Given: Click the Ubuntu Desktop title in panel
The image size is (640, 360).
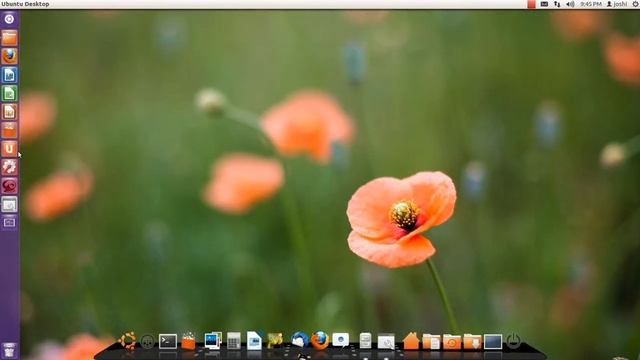Looking at the screenshot, I should [25, 4].
